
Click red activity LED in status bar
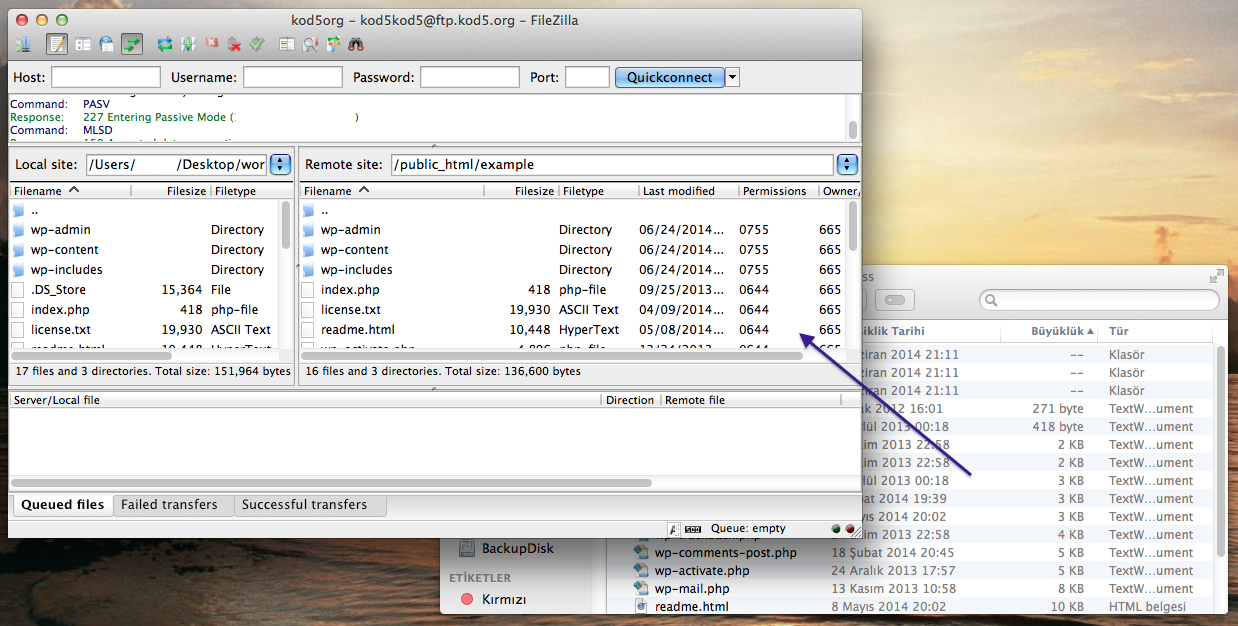coord(850,529)
